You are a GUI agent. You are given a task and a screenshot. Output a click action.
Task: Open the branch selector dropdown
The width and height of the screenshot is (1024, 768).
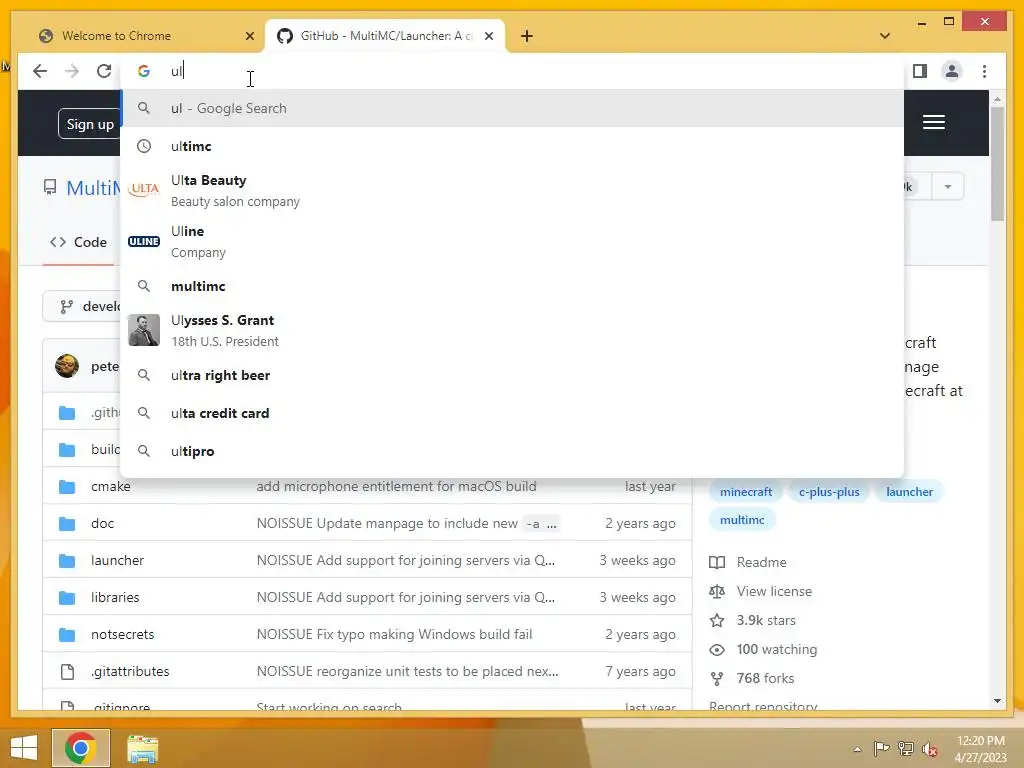click(x=82, y=306)
